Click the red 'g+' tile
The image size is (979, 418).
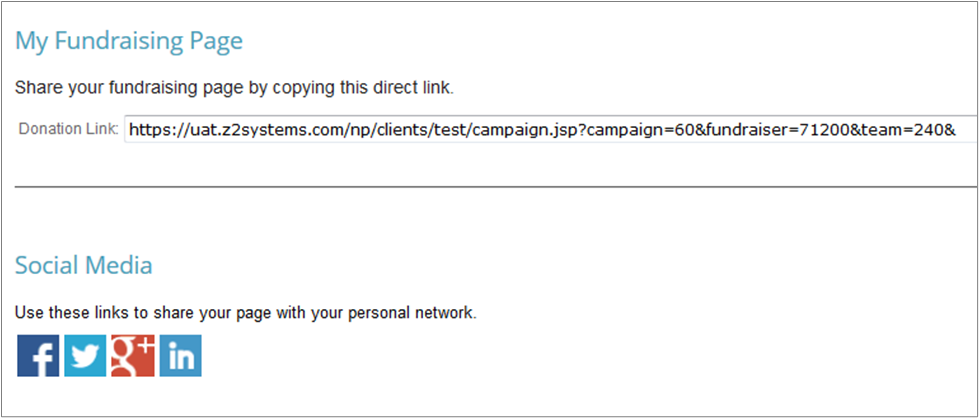[x=132, y=356]
